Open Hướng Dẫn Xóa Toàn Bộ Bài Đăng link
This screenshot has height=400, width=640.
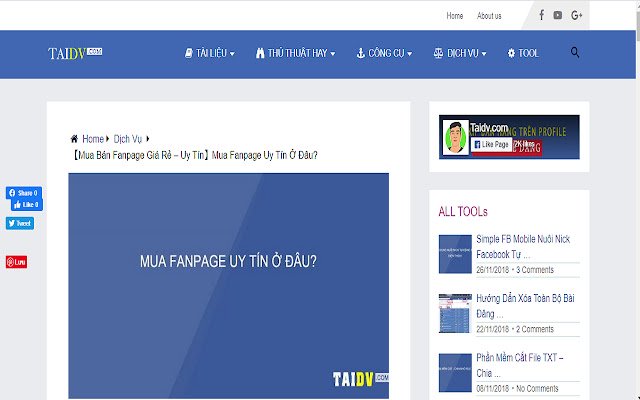(525, 306)
